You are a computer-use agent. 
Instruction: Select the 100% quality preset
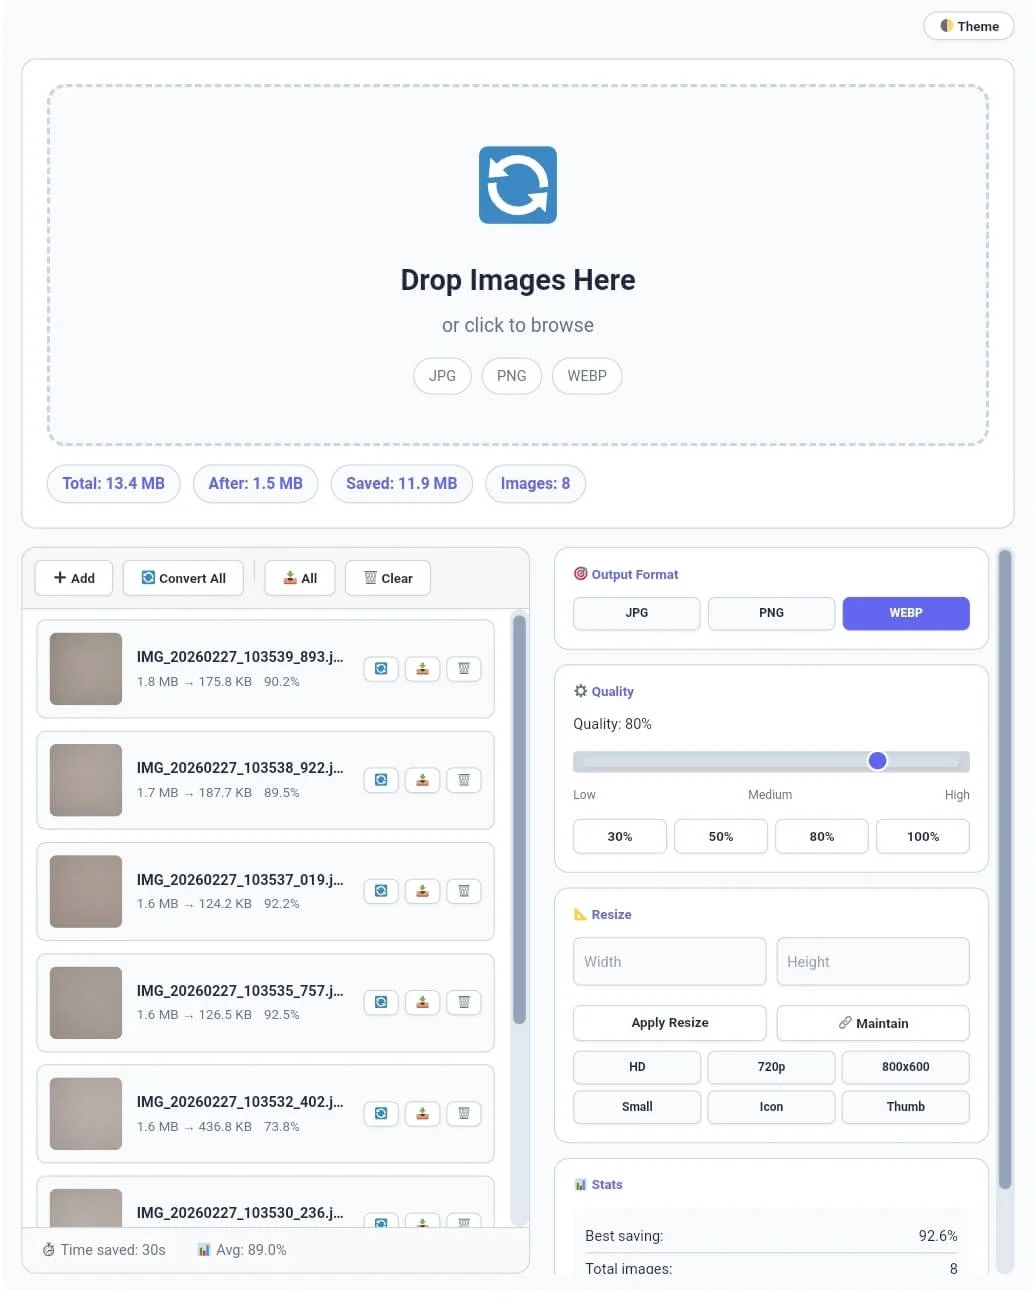click(x=922, y=836)
